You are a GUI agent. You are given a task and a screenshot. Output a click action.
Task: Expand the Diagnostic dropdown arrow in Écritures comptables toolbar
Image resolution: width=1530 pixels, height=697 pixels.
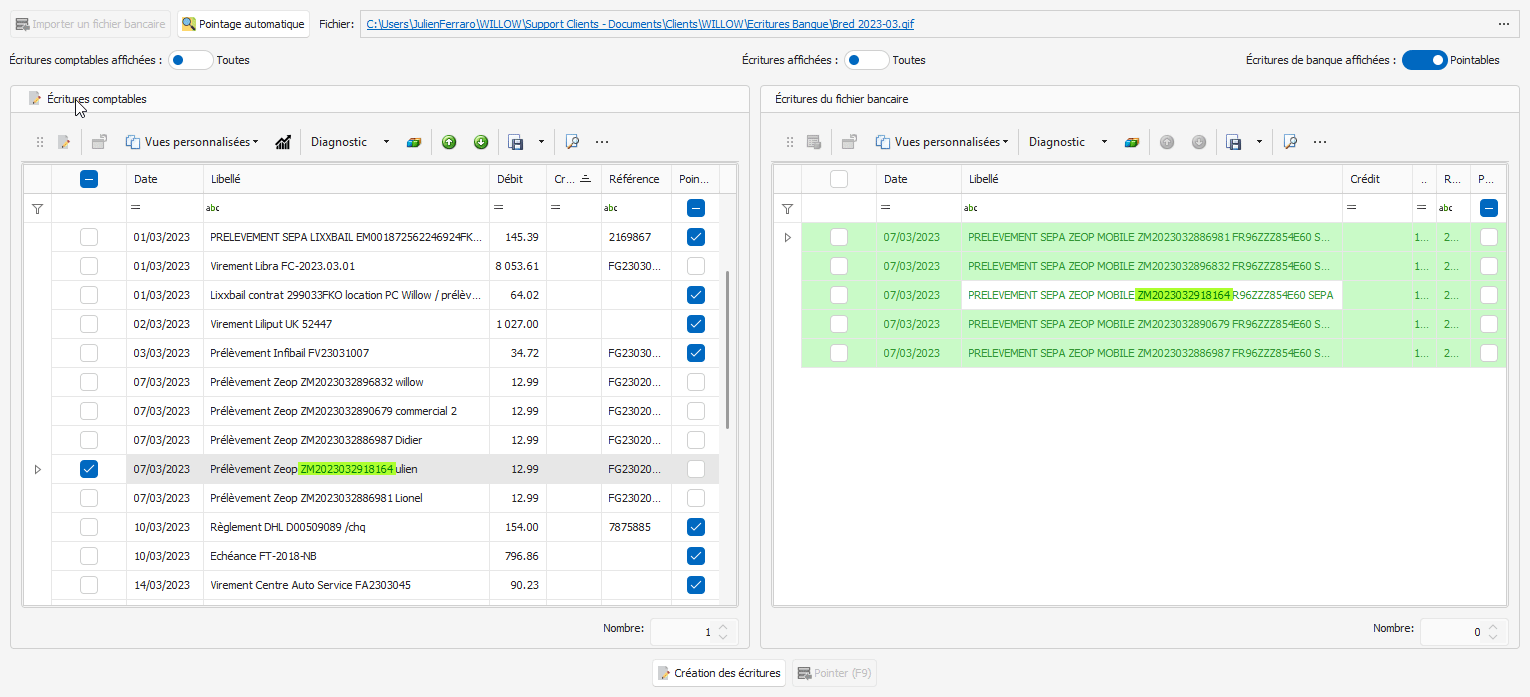click(x=386, y=142)
